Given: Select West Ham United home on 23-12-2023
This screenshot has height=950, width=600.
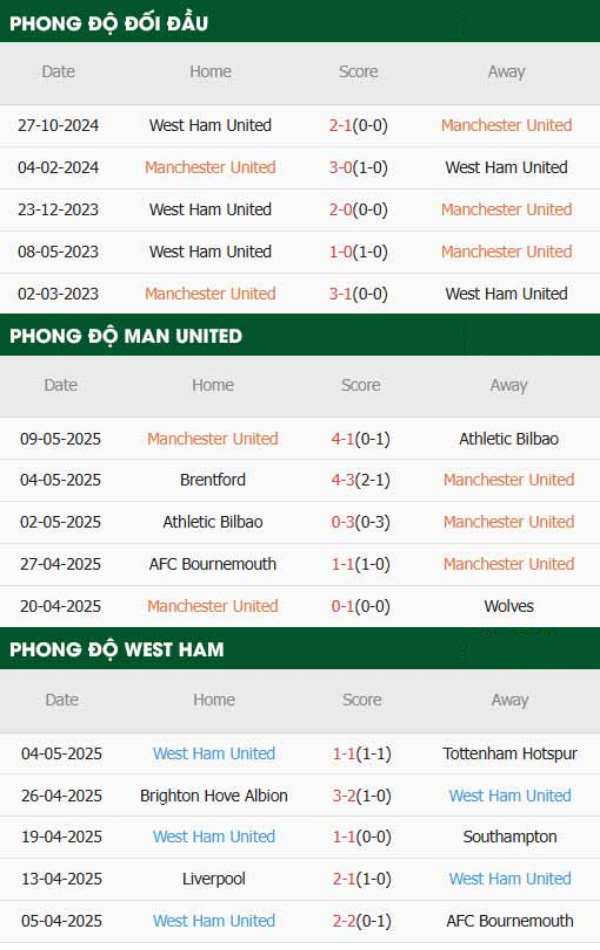Looking at the screenshot, I should pos(210,210).
